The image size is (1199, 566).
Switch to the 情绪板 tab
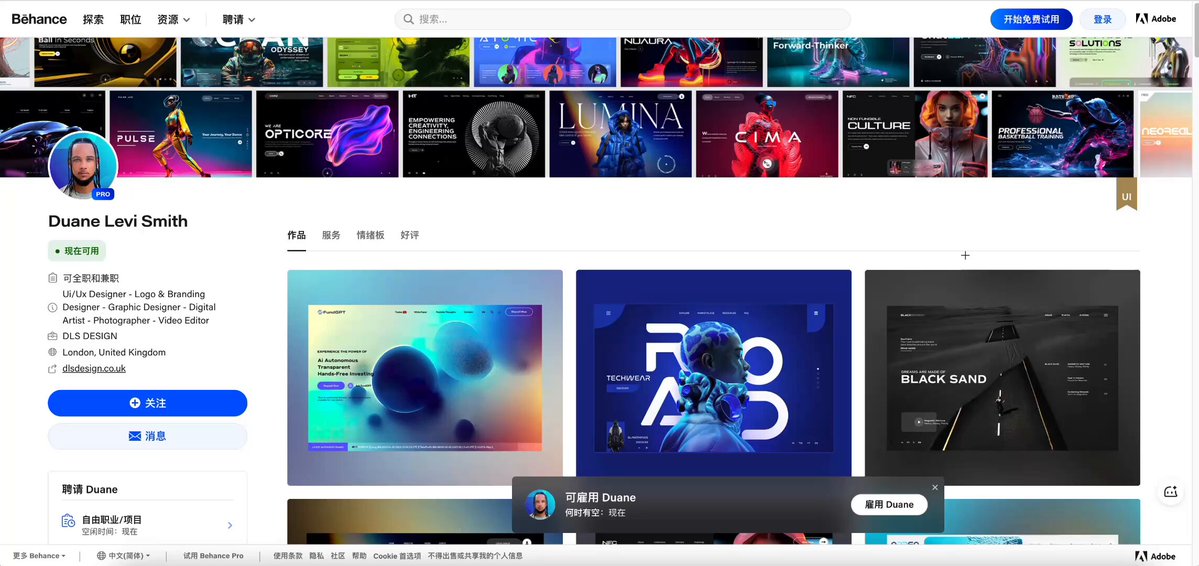tap(371, 236)
